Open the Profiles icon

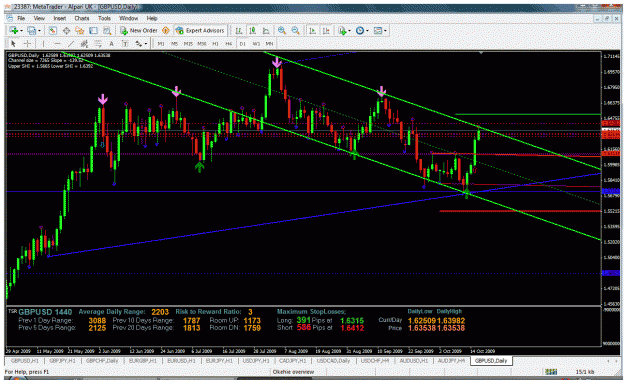coord(31,31)
